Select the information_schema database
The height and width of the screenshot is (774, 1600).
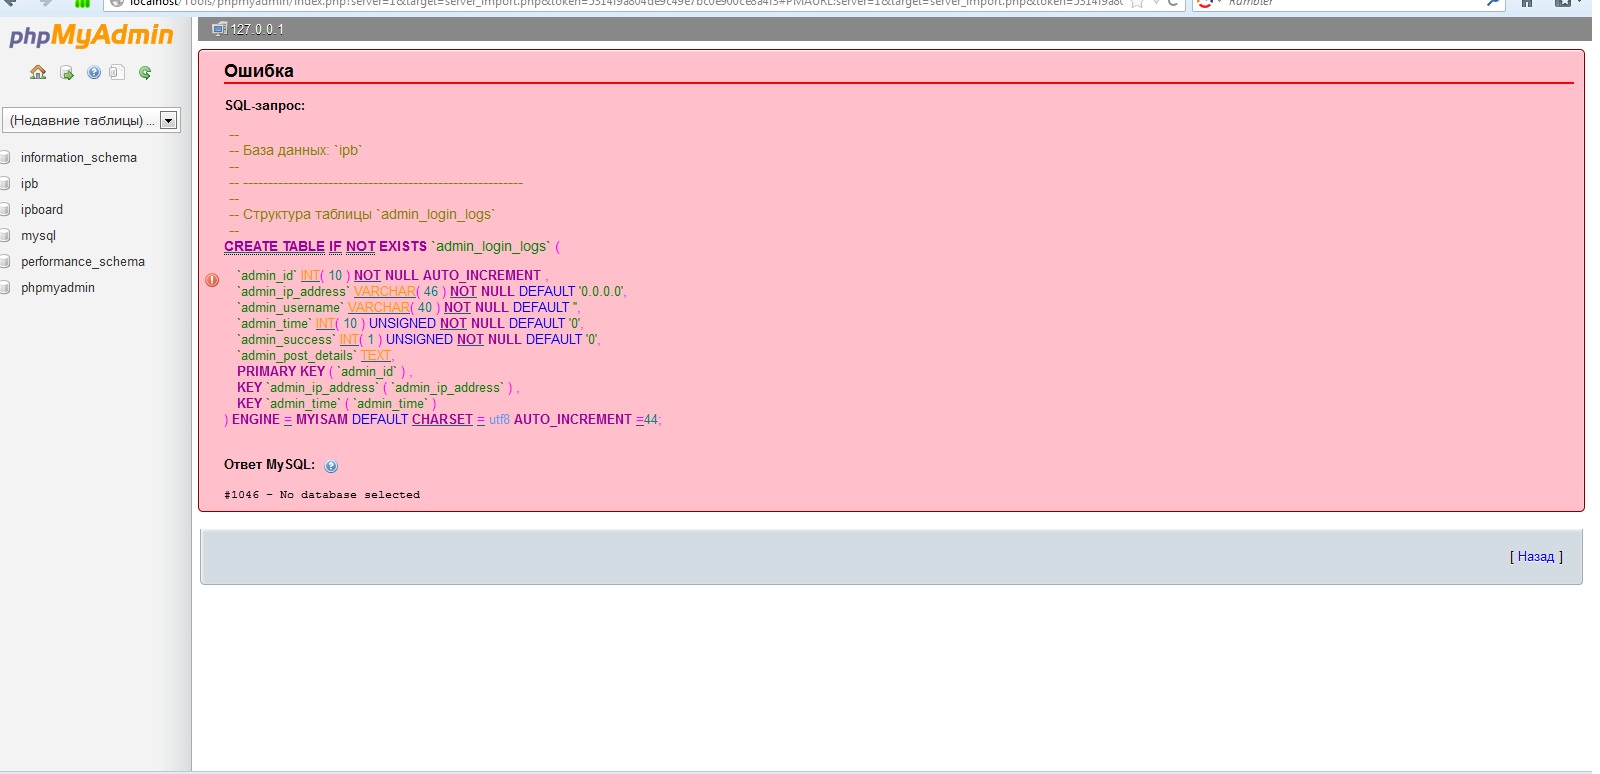click(x=78, y=158)
